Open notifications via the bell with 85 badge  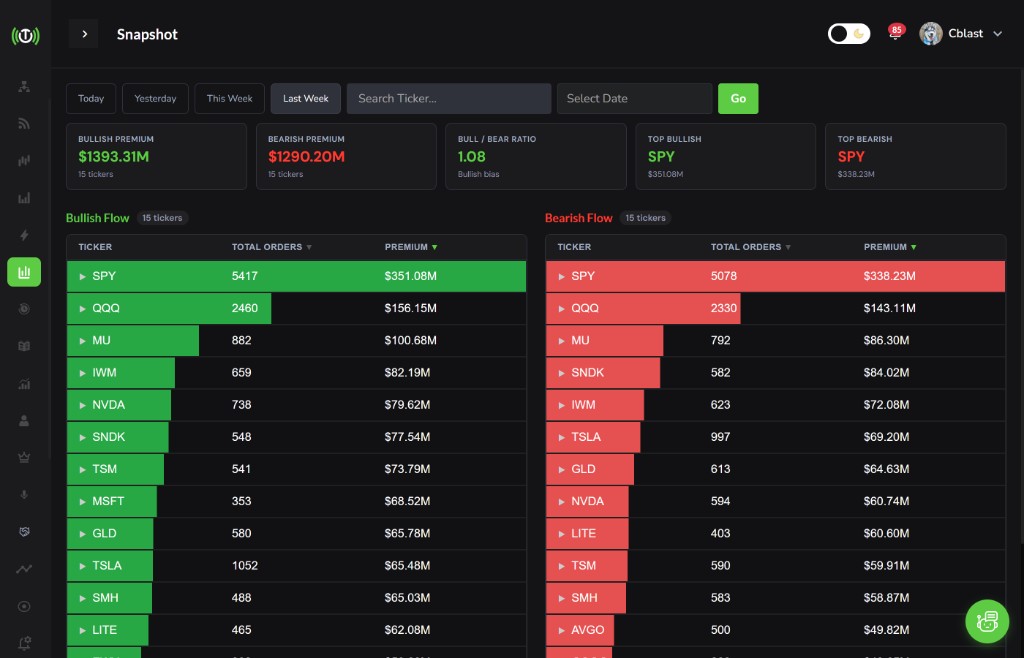pyautogui.click(x=895, y=31)
